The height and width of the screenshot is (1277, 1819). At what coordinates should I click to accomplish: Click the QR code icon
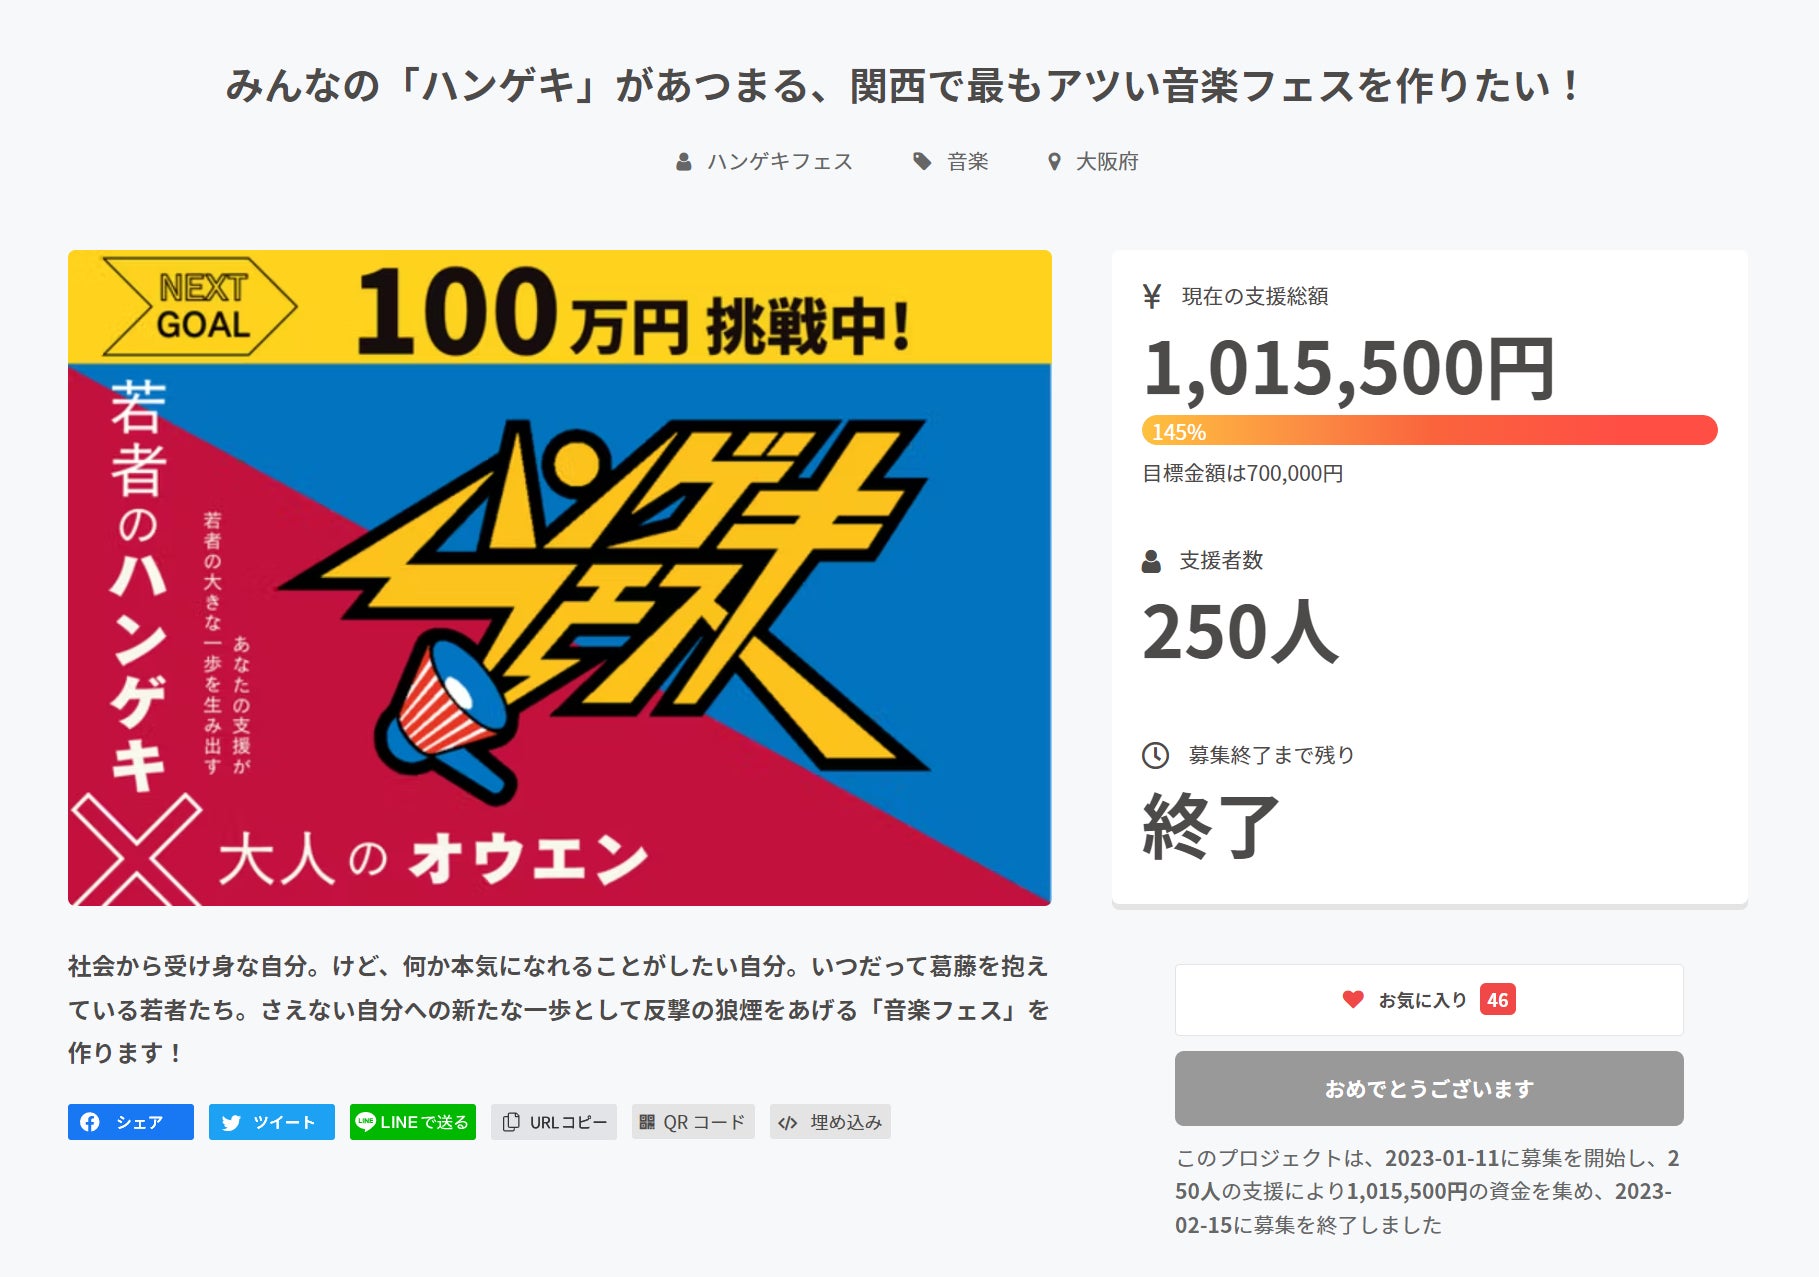click(647, 1122)
